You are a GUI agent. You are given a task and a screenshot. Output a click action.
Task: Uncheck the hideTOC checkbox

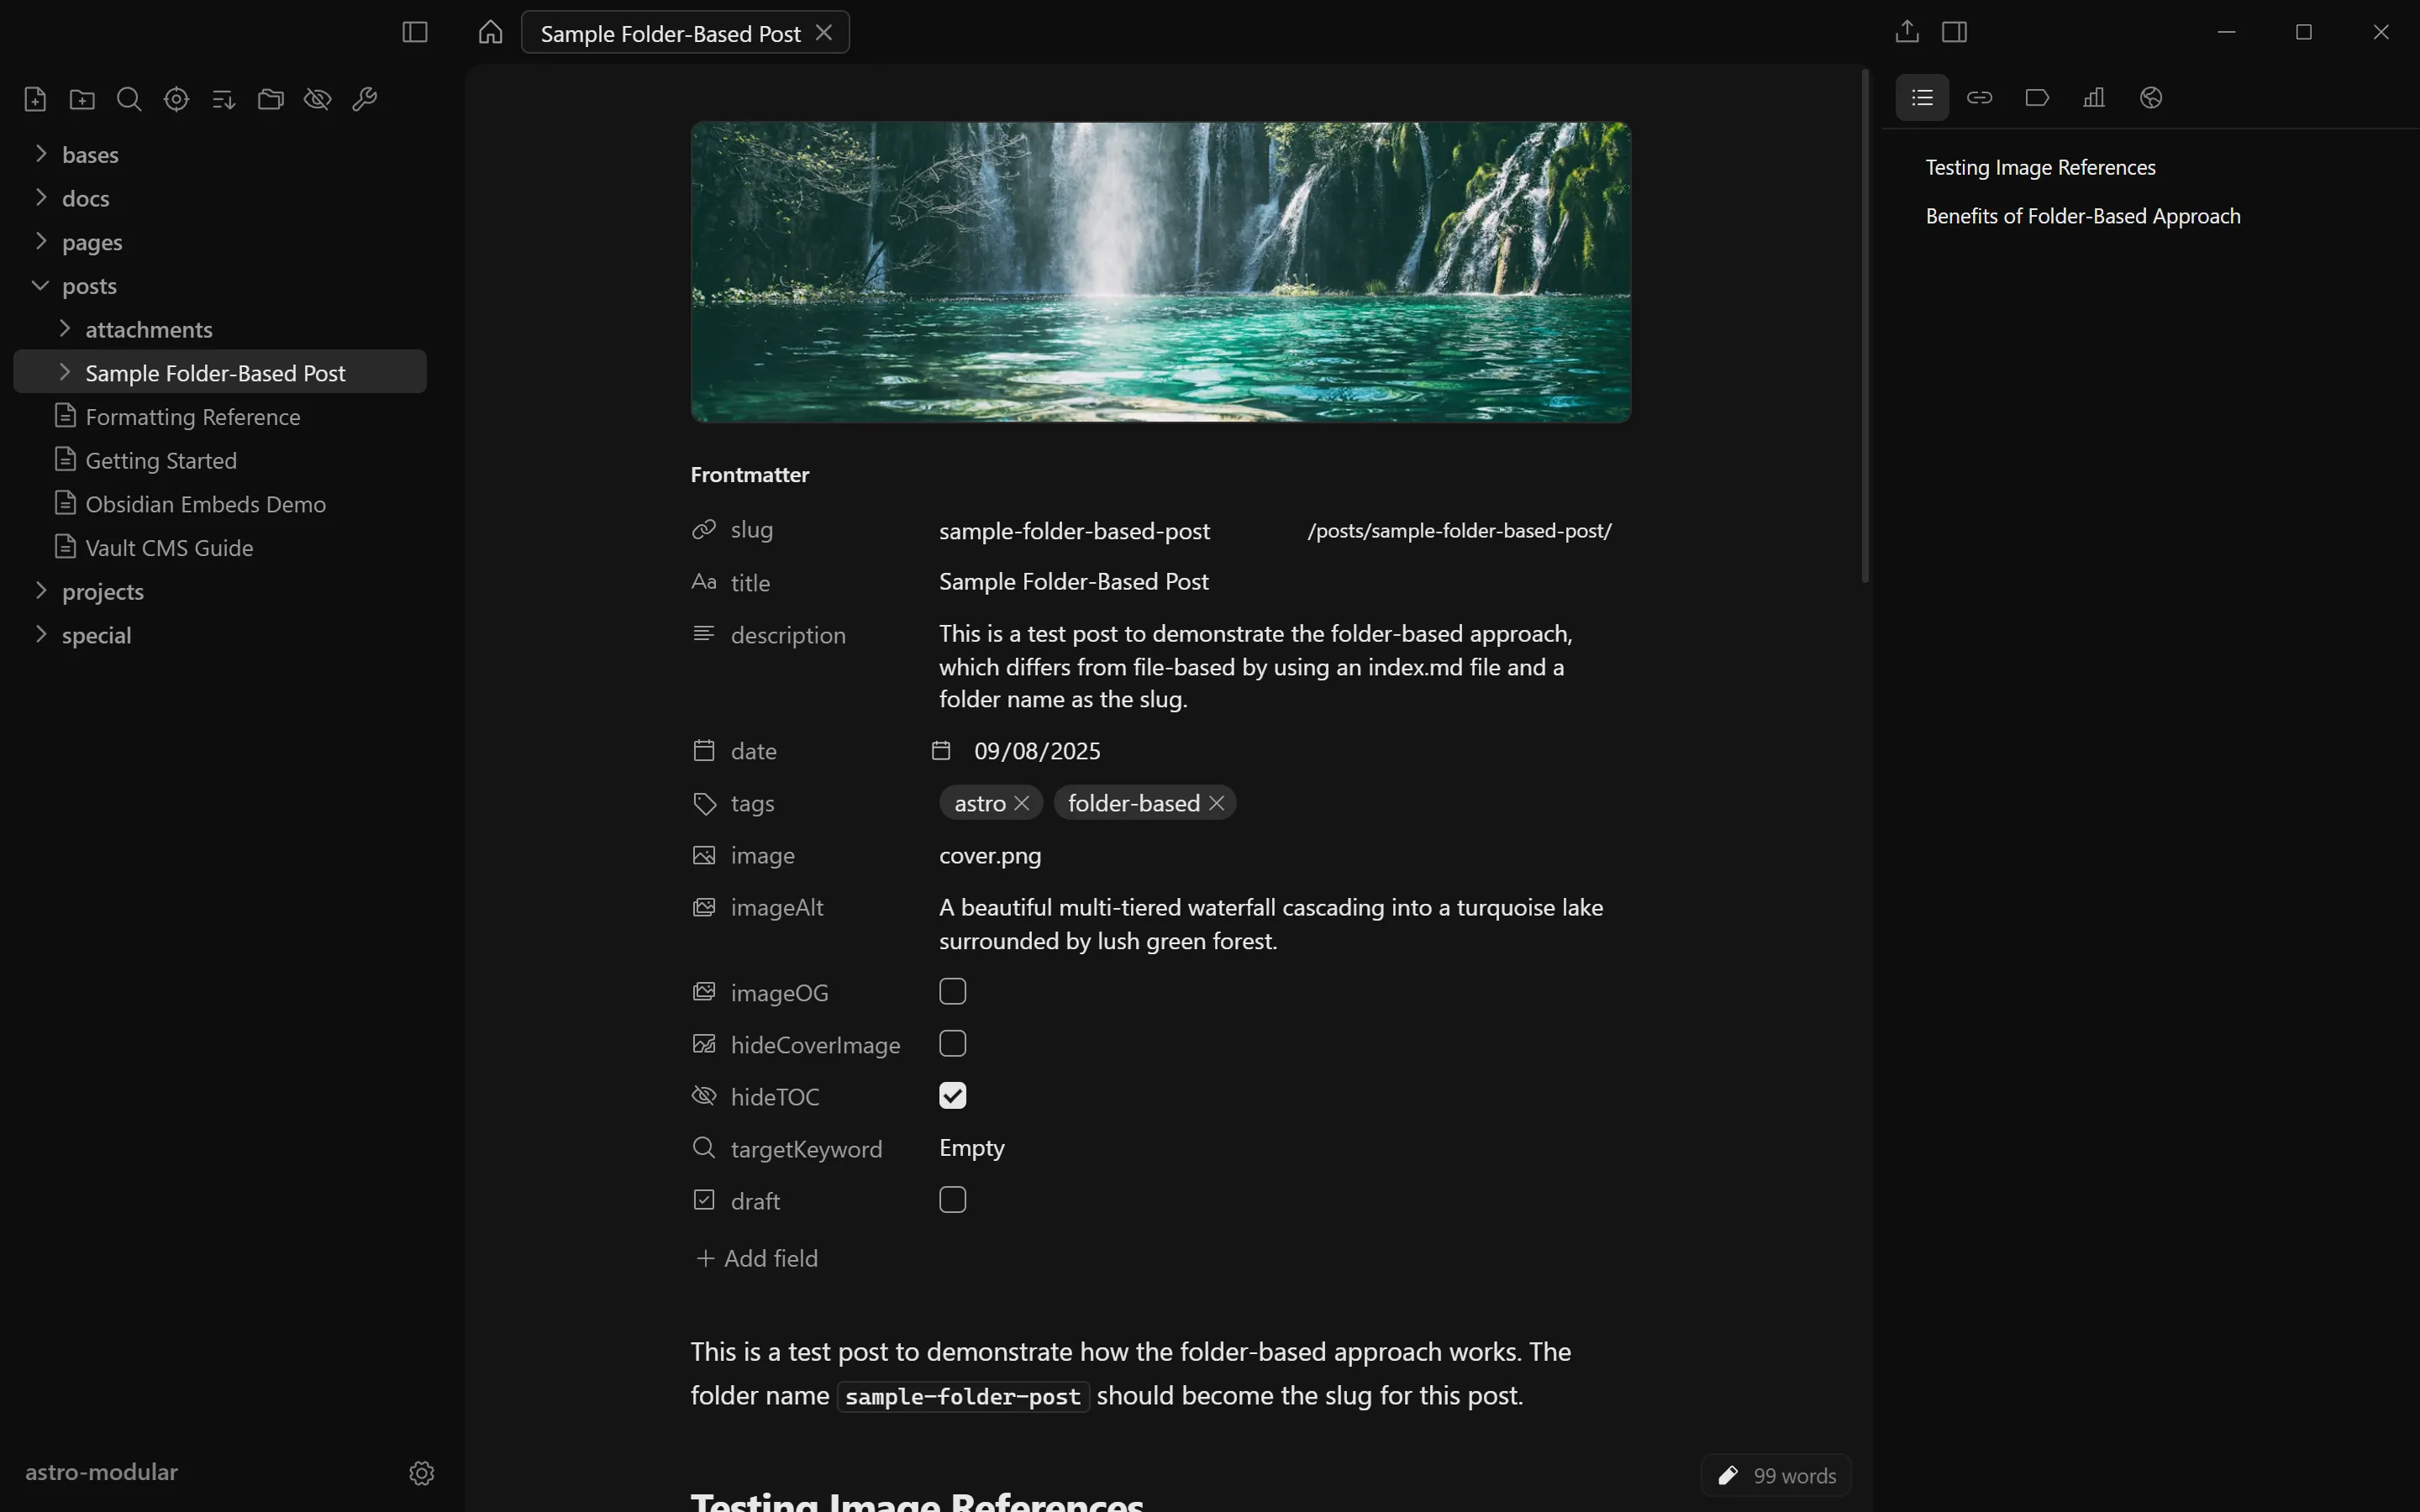[952, 1096]
